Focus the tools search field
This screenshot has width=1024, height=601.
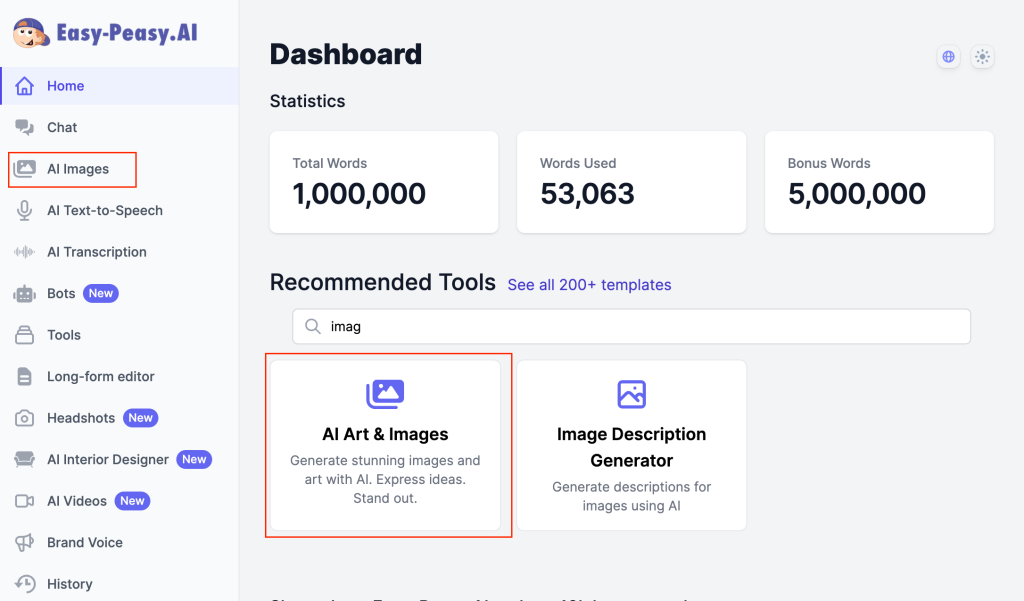(640, 326)
